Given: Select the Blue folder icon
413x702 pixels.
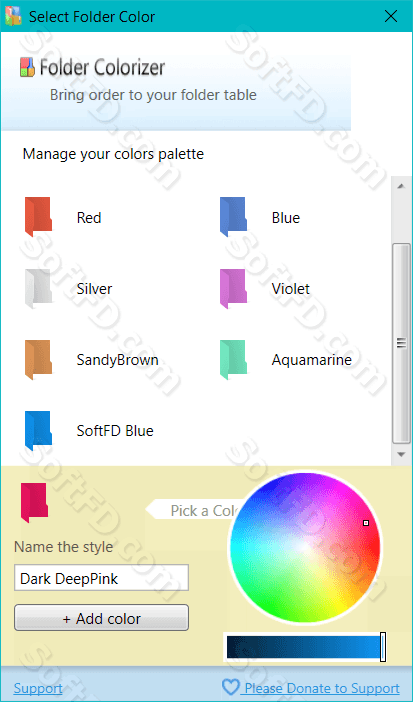Looking at the screenshot, I should [233, 217].
